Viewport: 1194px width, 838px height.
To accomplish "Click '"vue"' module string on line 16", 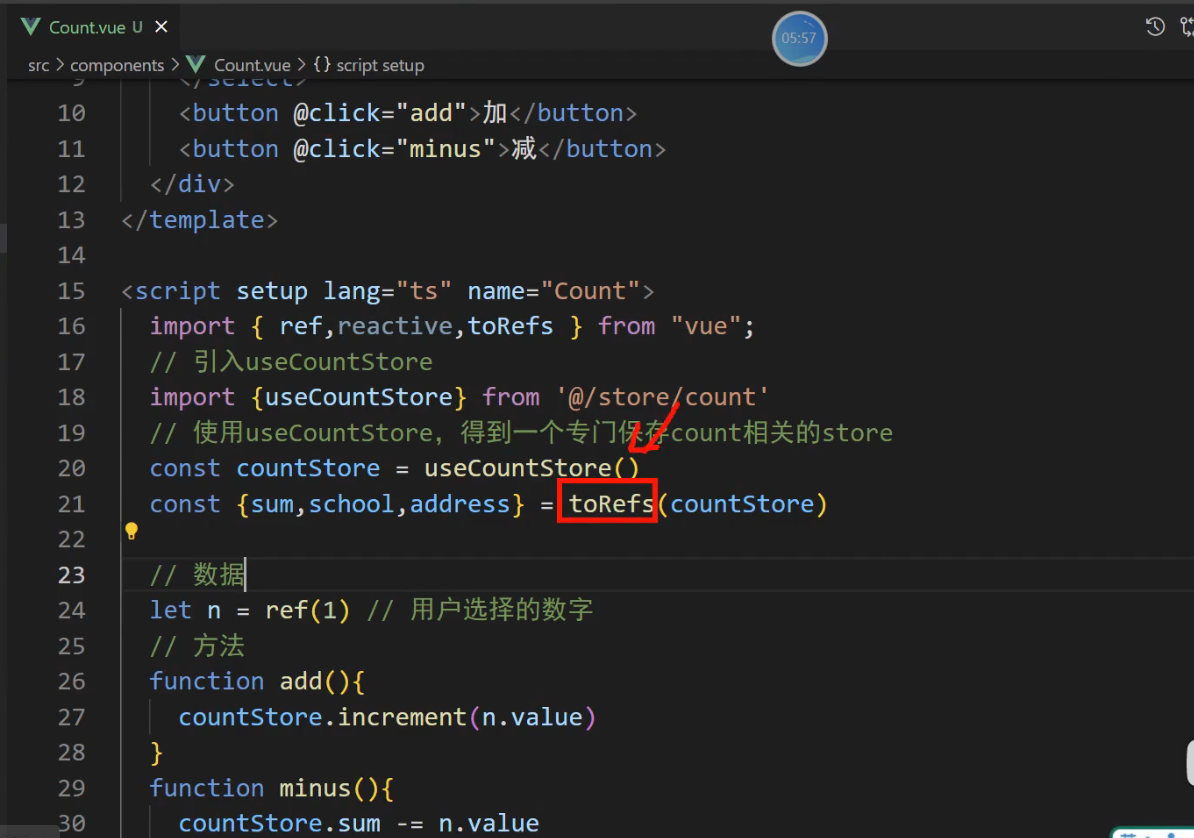I will [x=705, y=326].
